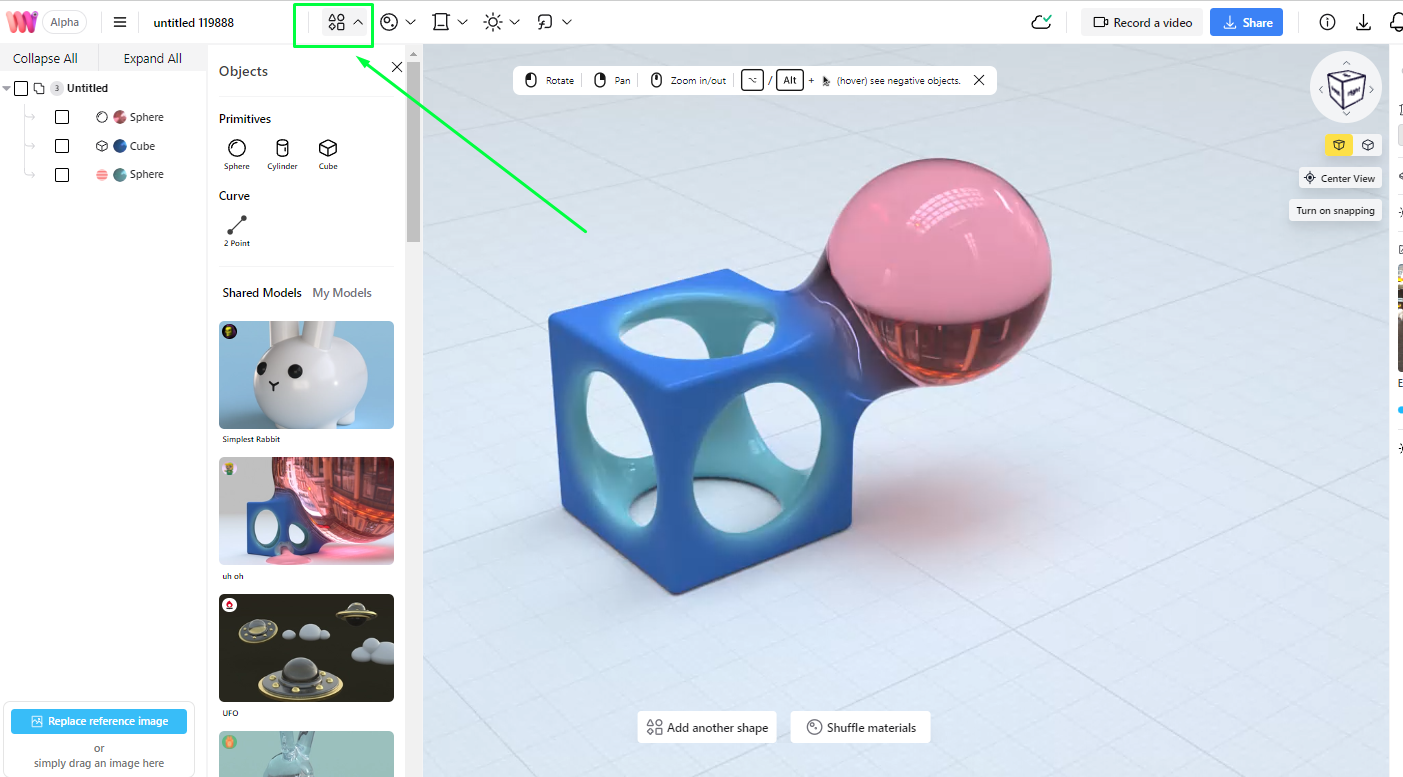Click the 3D view orientation cube
The height and width of the screenshot is (777, 1403).
[1346, 88]
